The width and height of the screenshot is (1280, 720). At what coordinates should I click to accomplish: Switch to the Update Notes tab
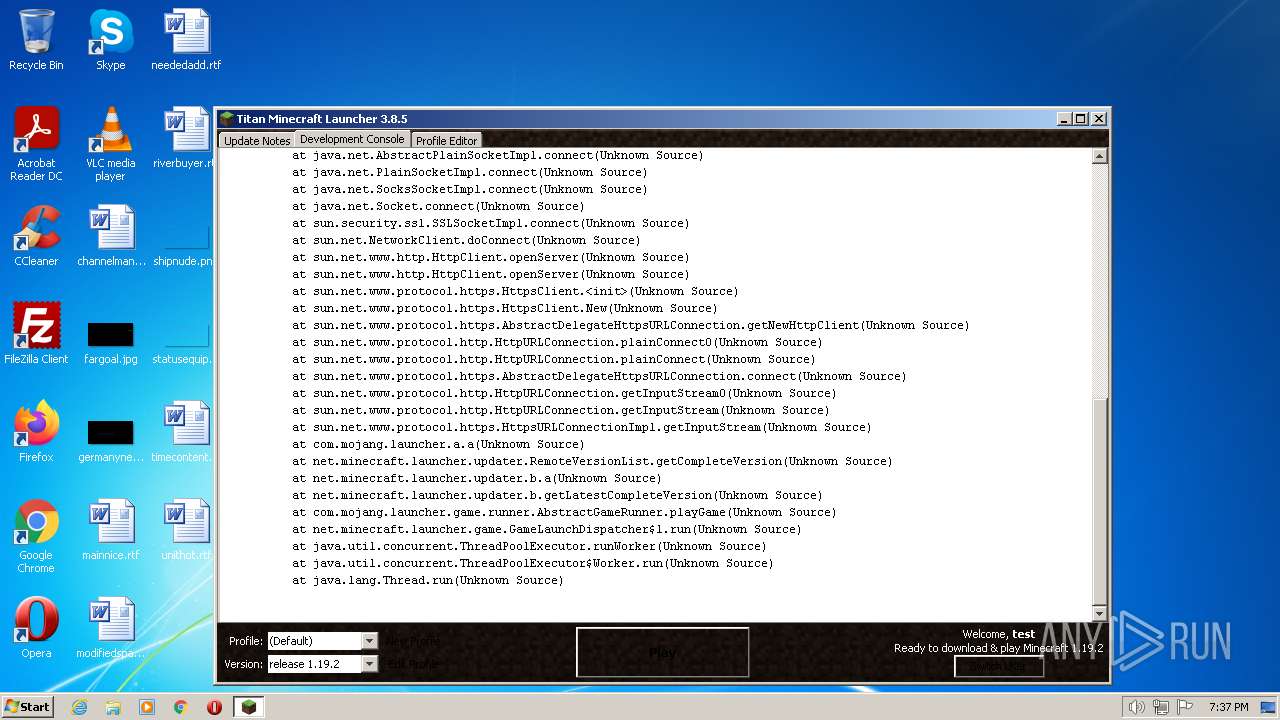tap(257, 141)
